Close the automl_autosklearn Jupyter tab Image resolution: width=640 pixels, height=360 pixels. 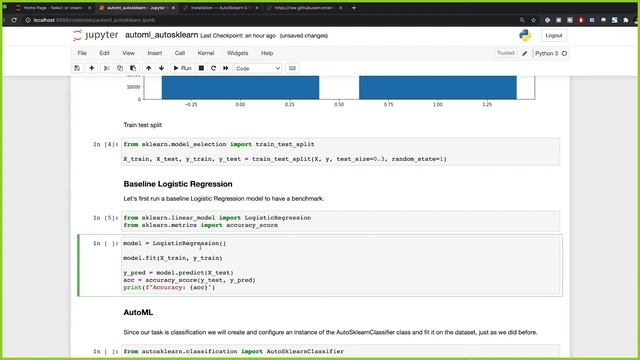point(173,8)
